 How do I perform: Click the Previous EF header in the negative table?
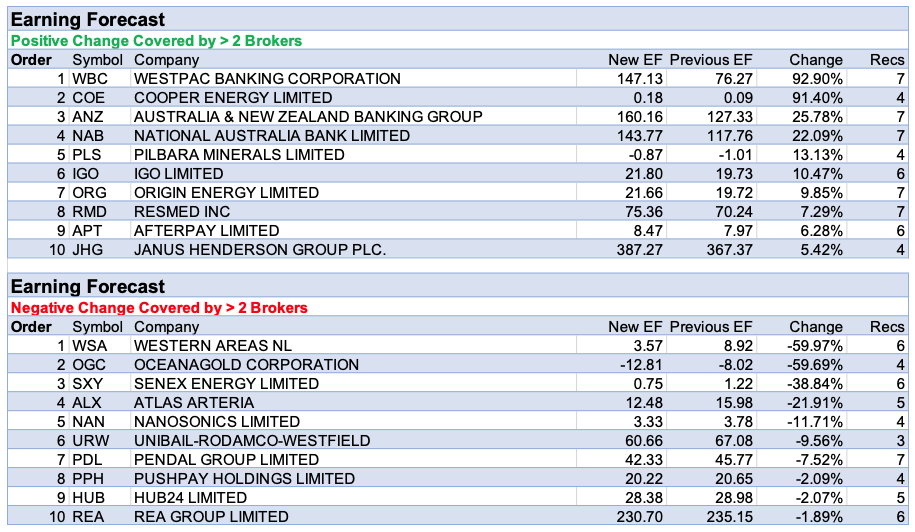coord(710,327)
